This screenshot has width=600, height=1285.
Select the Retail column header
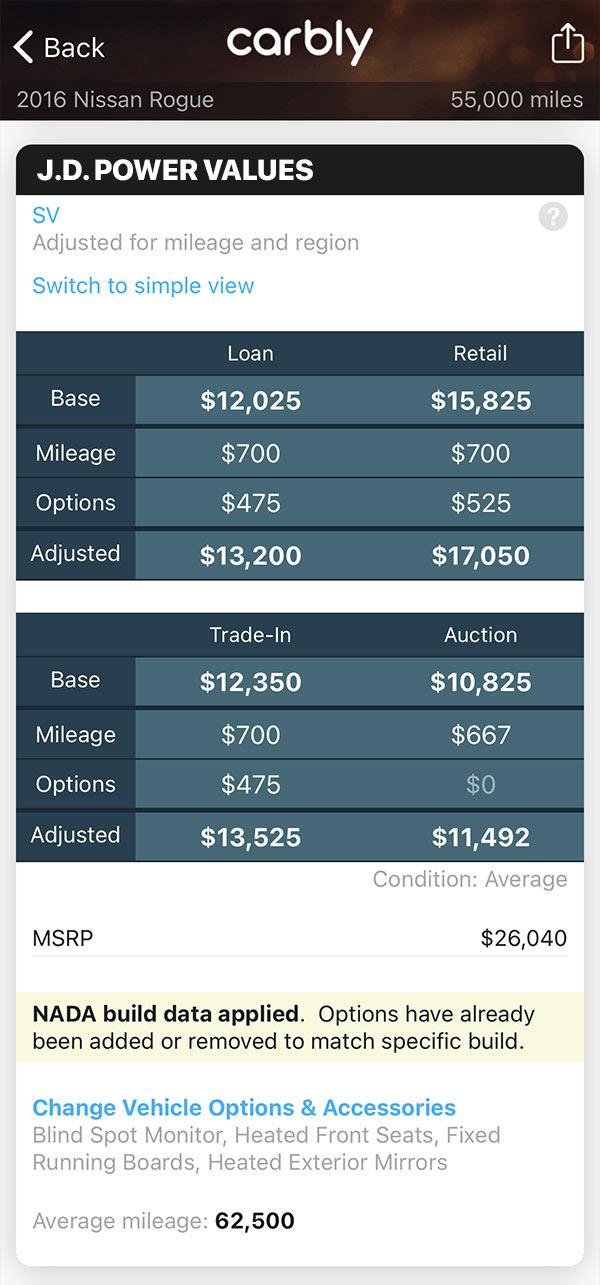[x=481, y=353]
